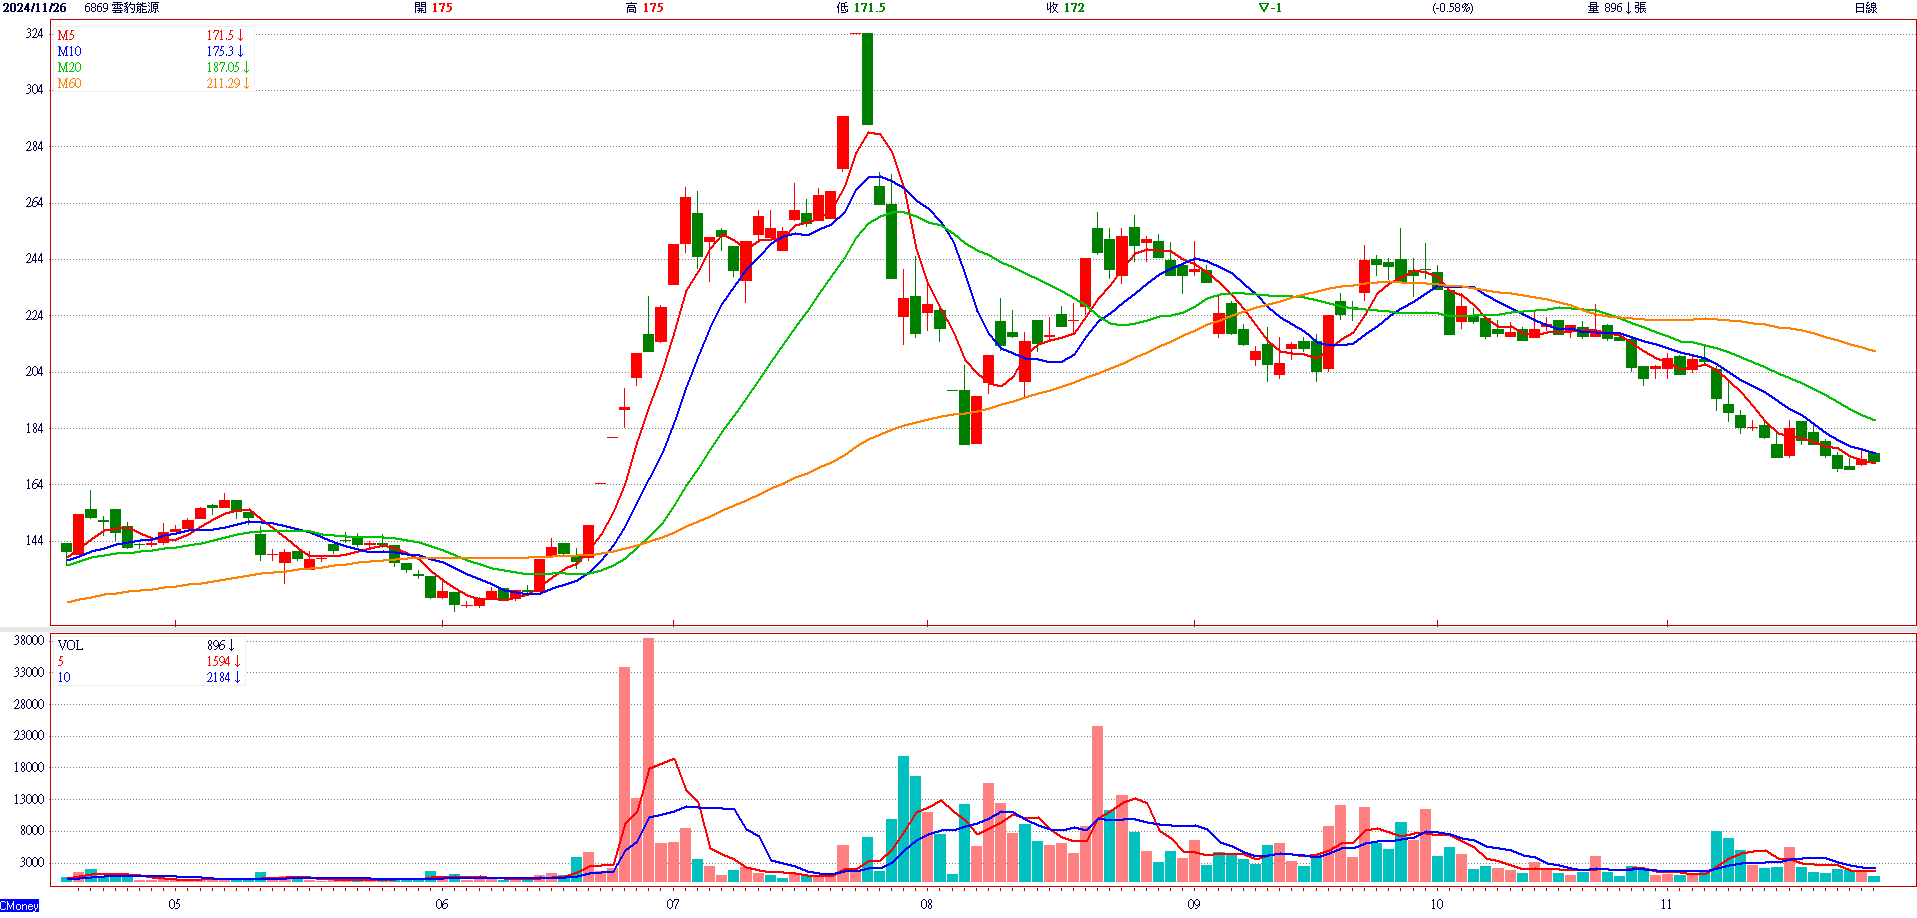
Task: Click the 2024/11/26 date in header
Action: point(35,8)
